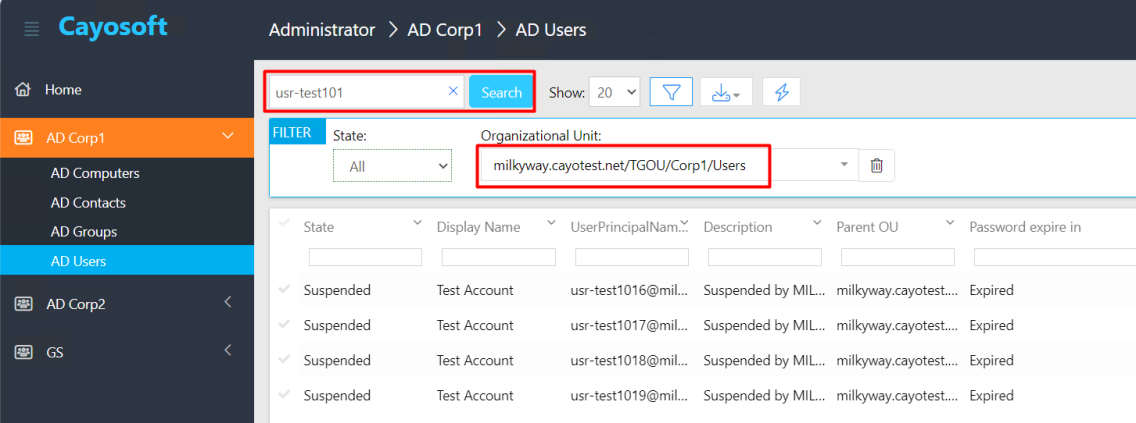This screenshot has width=1136, height=423.
Task: Click Suspended state in the usr-test1017 row
Action: [x=337, y=325]
